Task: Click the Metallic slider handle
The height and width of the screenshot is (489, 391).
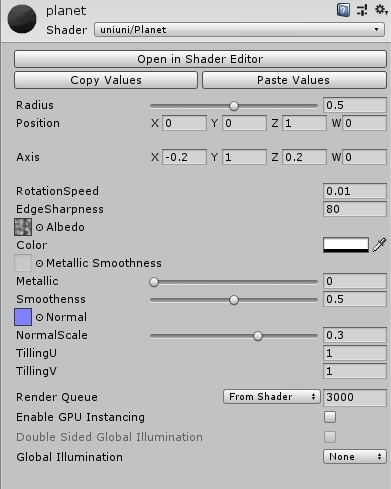Action: pos(154,282)
